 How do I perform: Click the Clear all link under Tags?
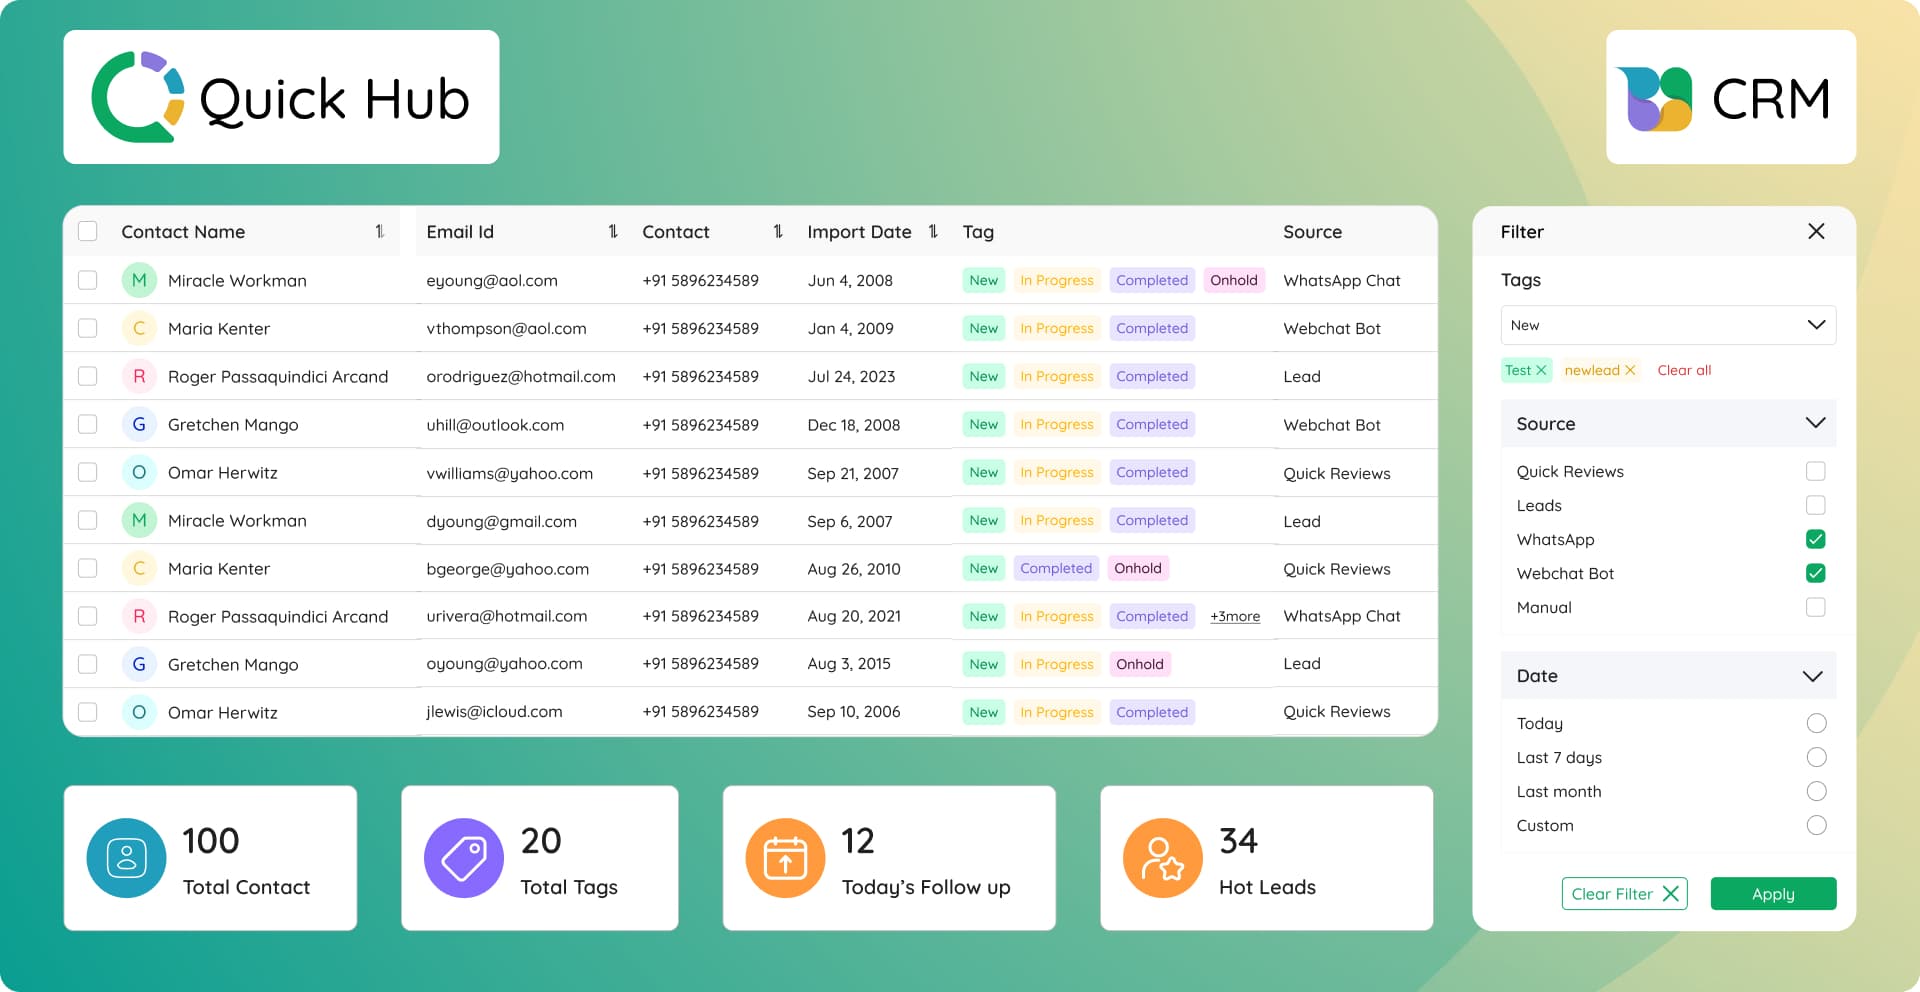point(1684,369)
